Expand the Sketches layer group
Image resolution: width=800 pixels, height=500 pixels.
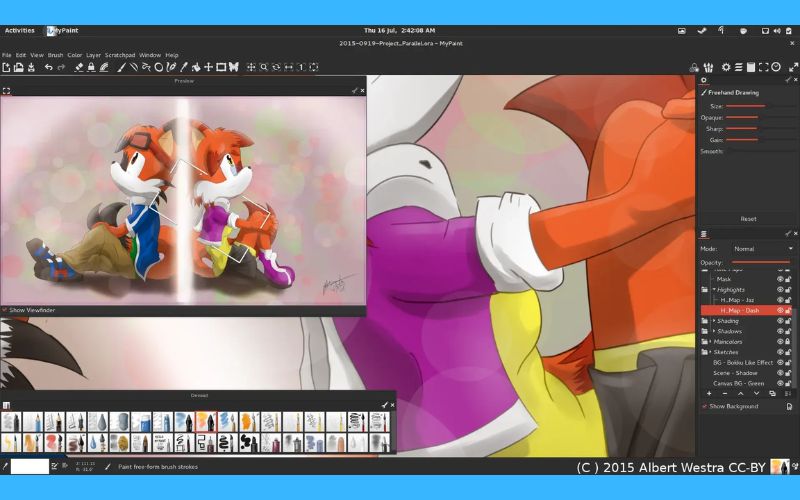(710, 352)
